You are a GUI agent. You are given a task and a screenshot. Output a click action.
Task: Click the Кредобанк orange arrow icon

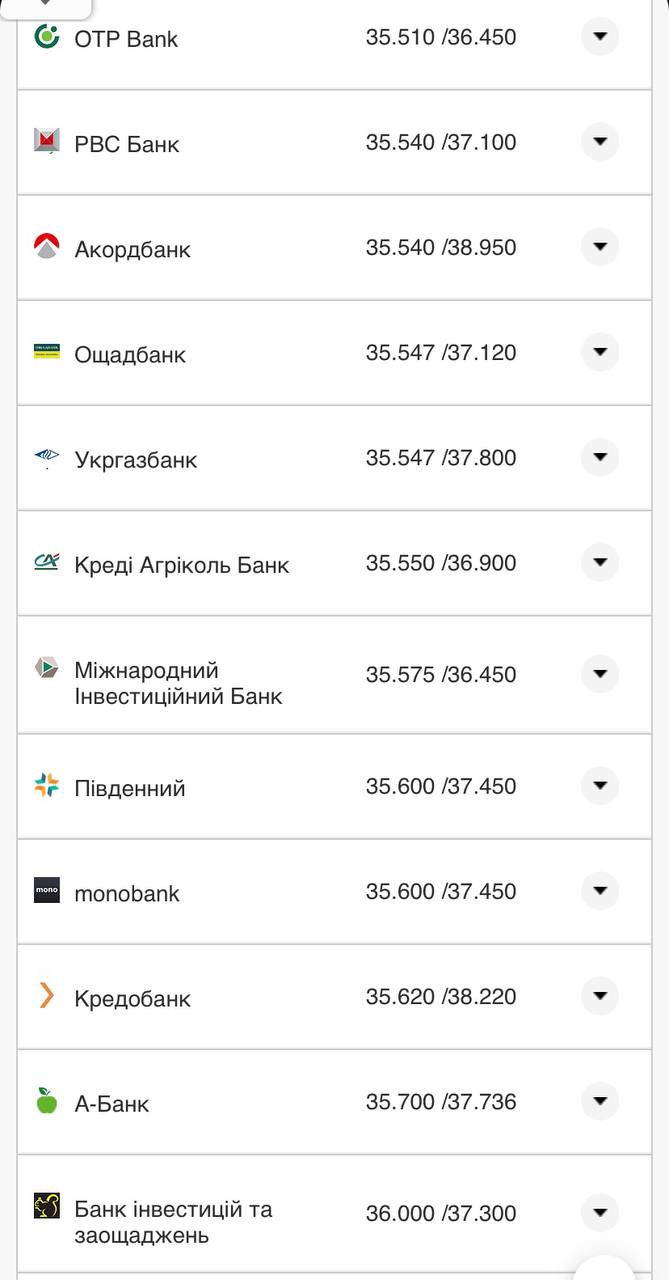point(44,996)
